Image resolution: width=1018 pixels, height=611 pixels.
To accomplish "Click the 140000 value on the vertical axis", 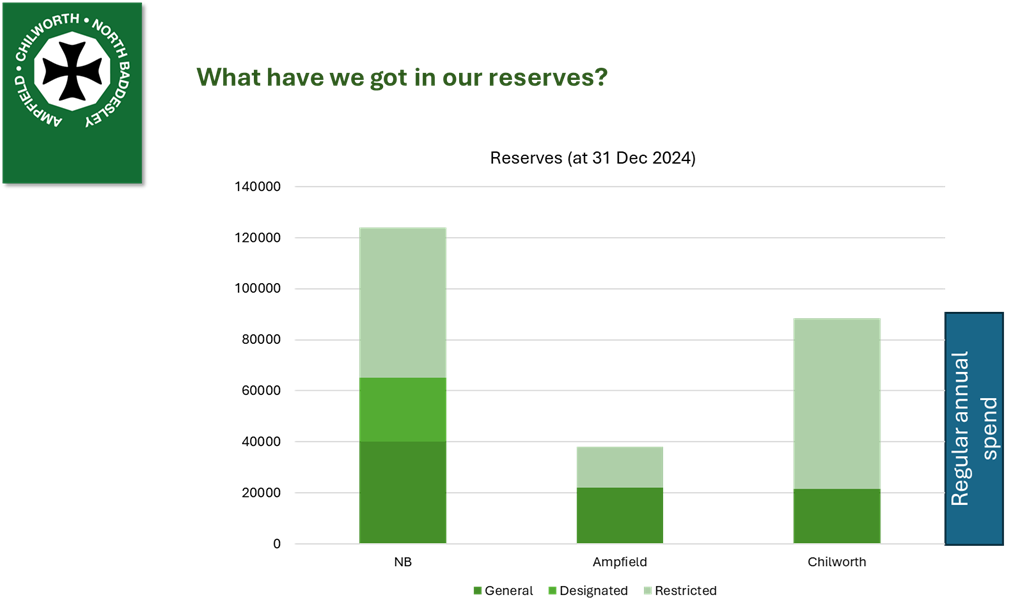I will tap(259, 187).
